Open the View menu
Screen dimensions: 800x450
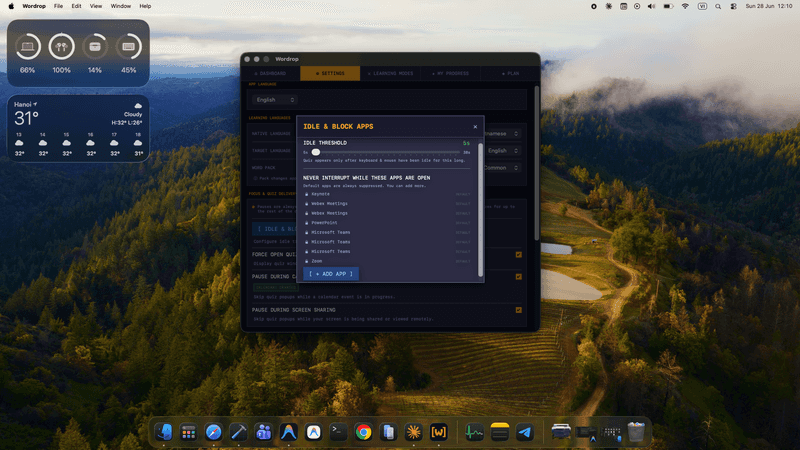click(95, 6)
